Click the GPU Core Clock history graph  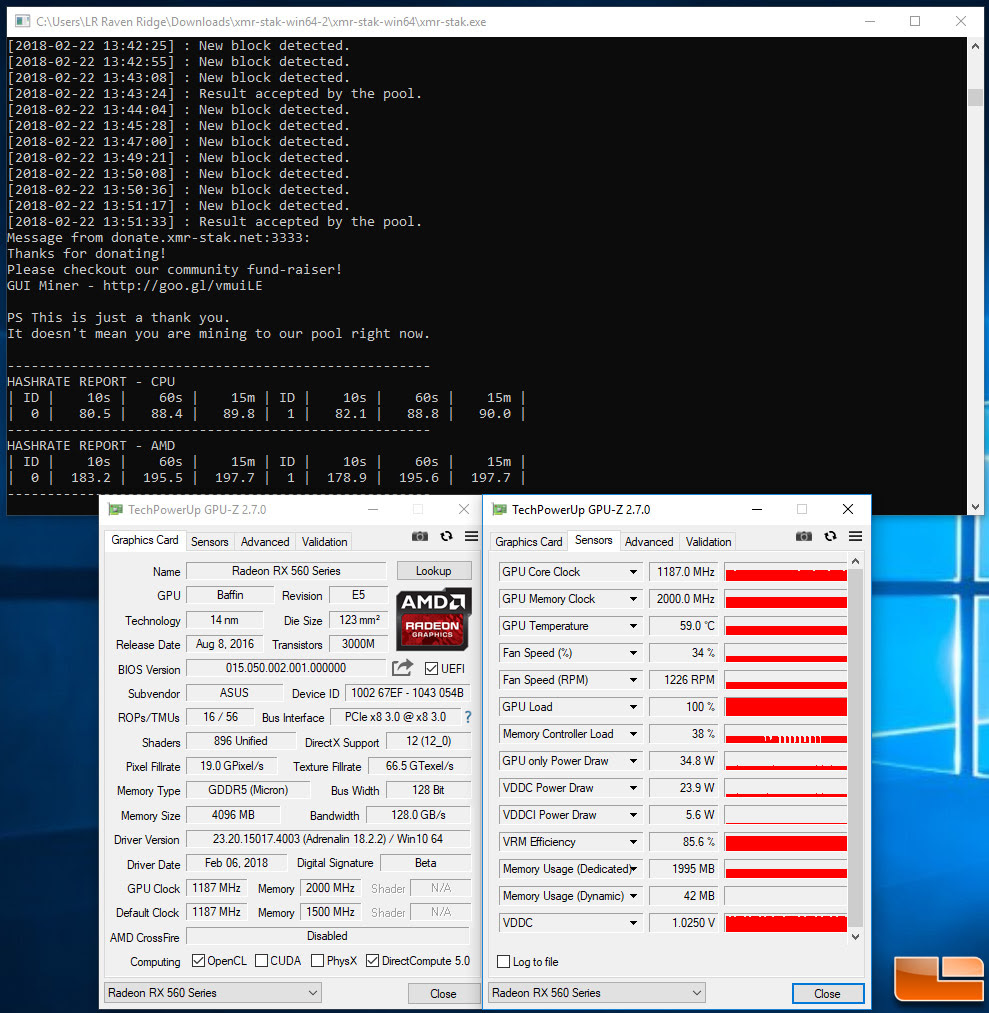coord(786,572)
